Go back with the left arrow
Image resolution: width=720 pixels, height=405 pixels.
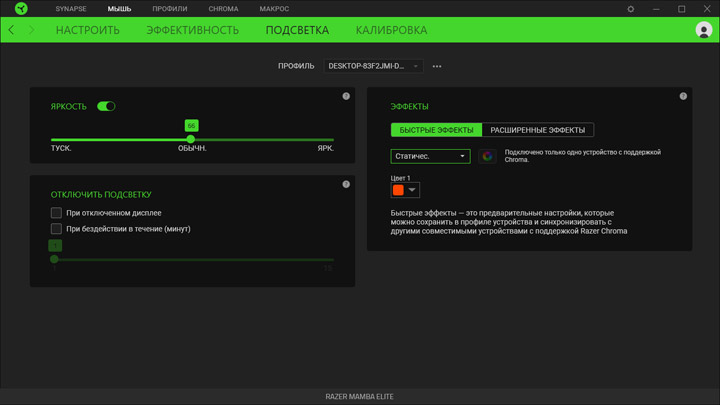click(11, 30)
